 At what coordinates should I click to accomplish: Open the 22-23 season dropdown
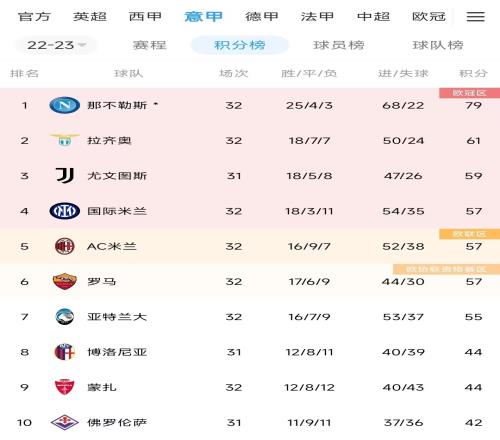[56, 45]
